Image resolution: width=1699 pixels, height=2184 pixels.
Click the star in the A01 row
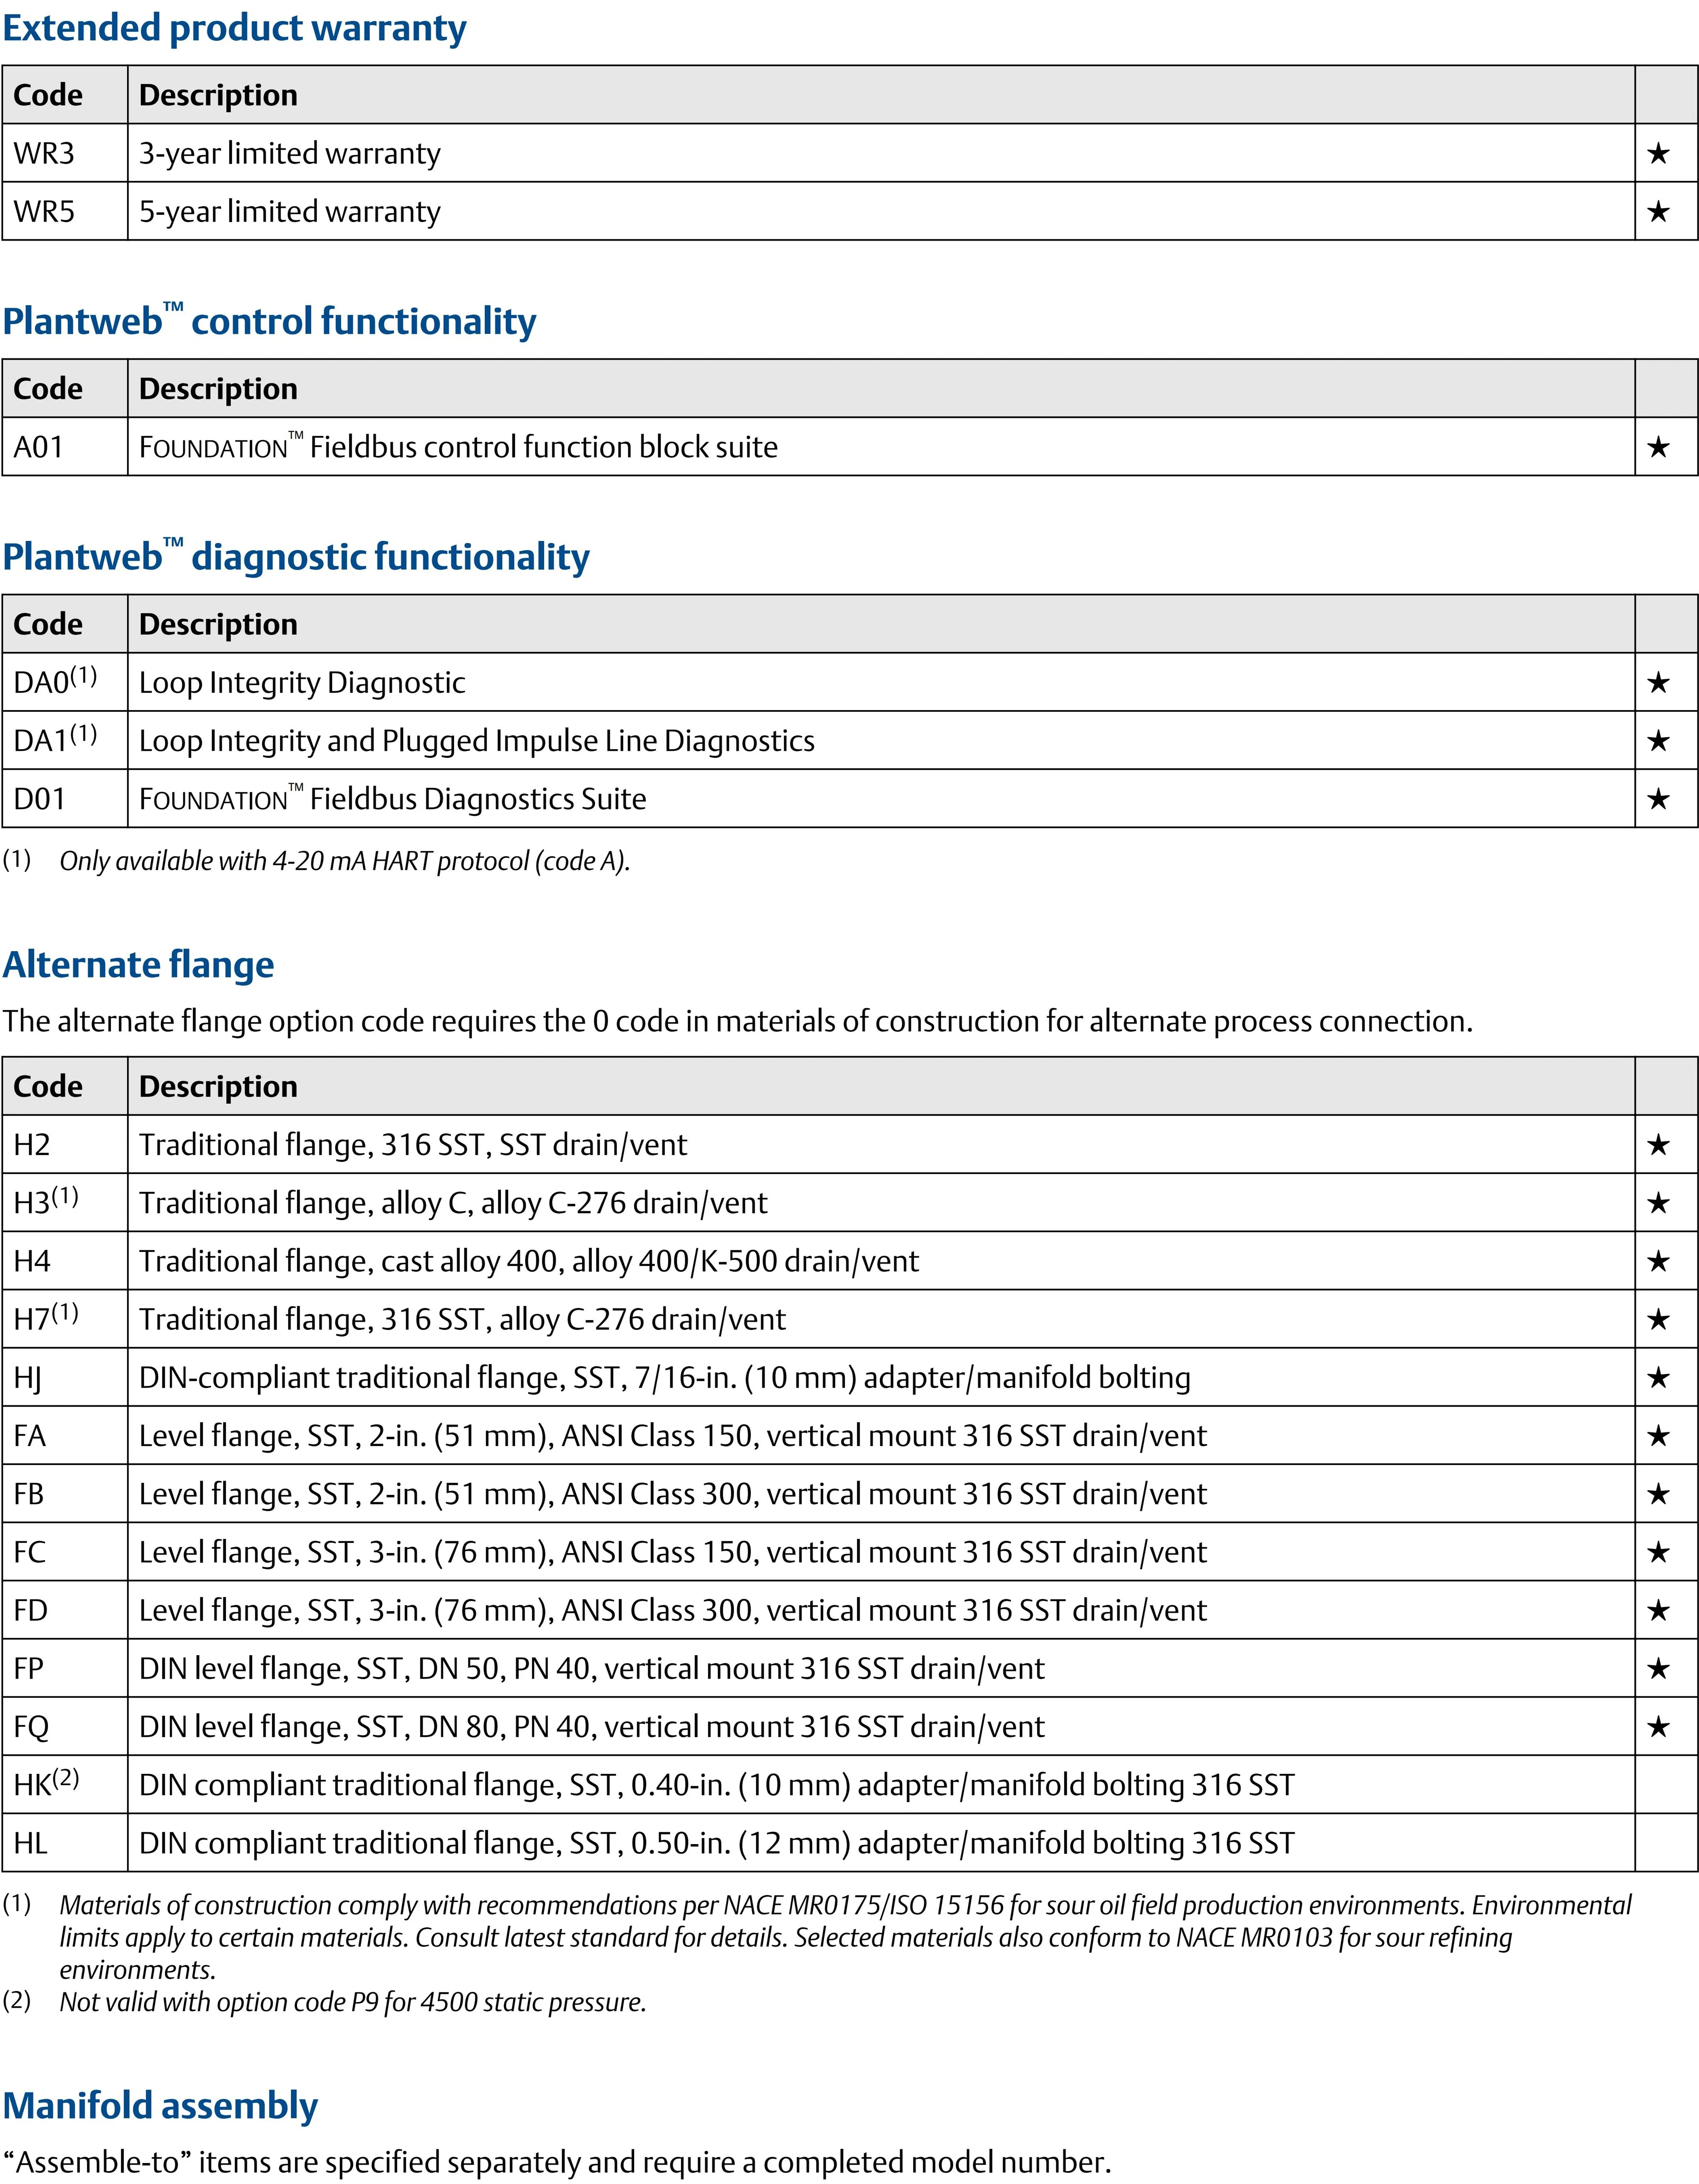1657,447
